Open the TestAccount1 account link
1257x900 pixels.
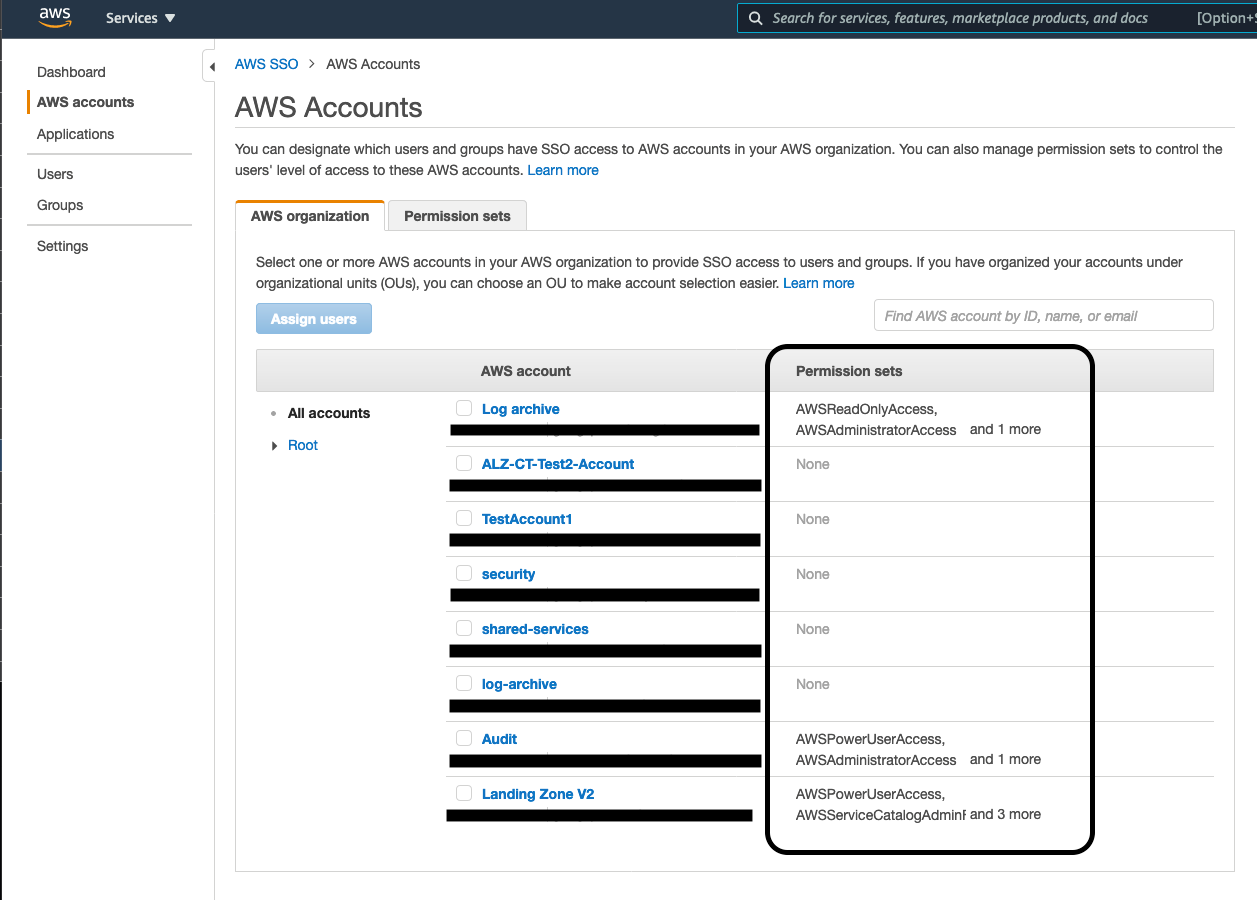[x=527, y=519]
